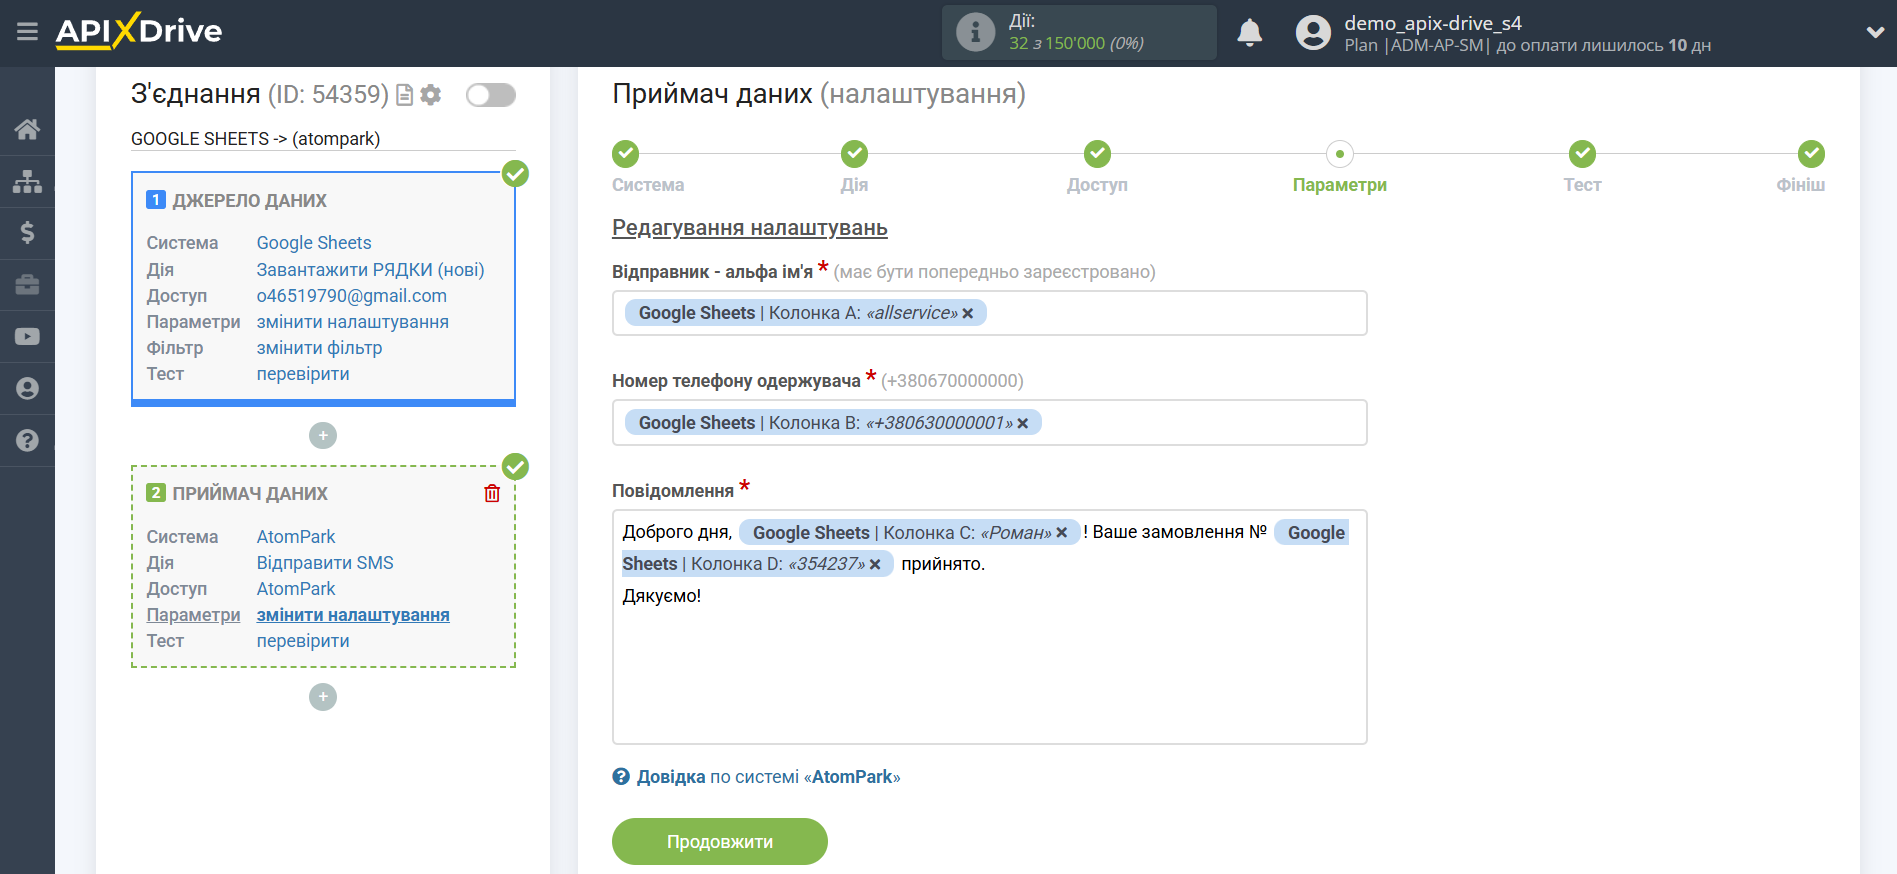Open the hamburger menu
Screen dimensions: 1897x874
point(27,32)
